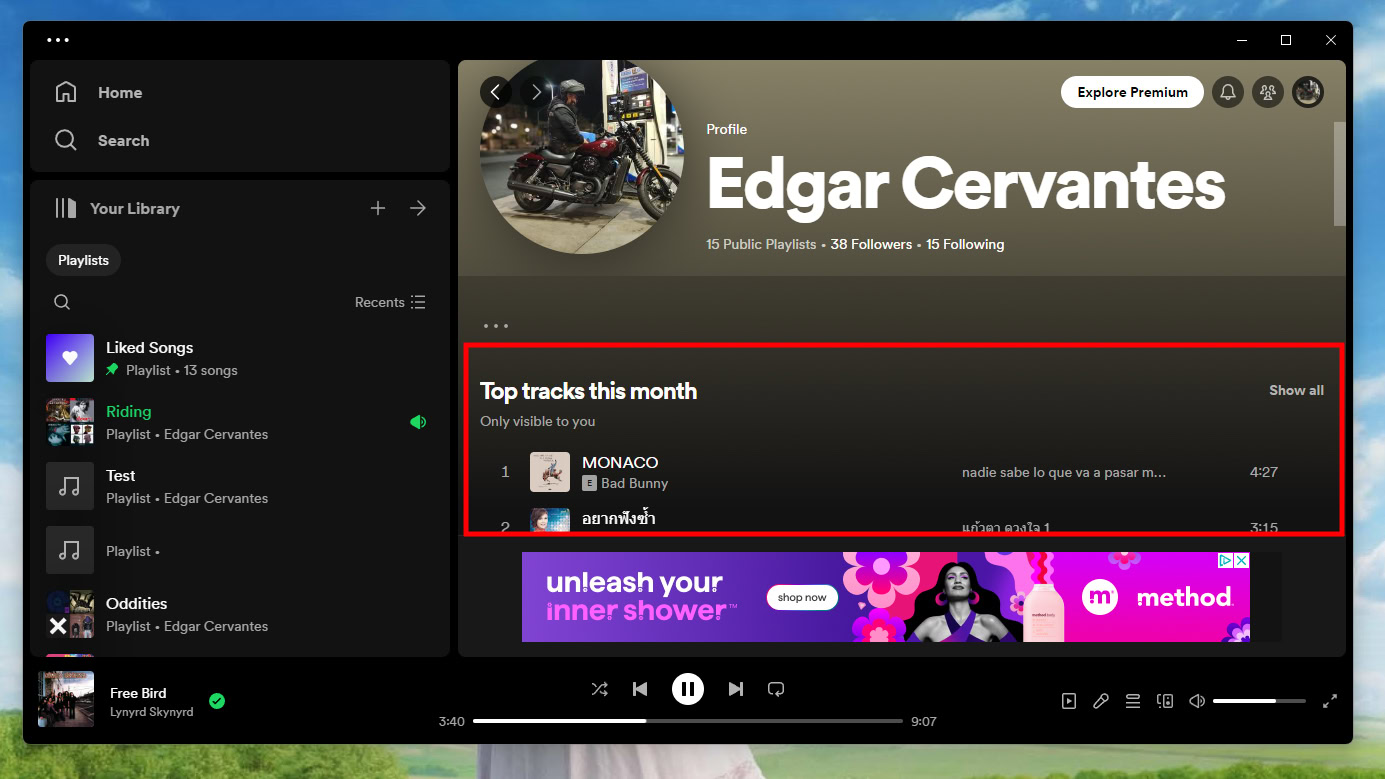Image resolution: width=1385 pixels, height=779 pixels.
Task: Expand Your Library with the arrow icon
Action: click(418, 208)
